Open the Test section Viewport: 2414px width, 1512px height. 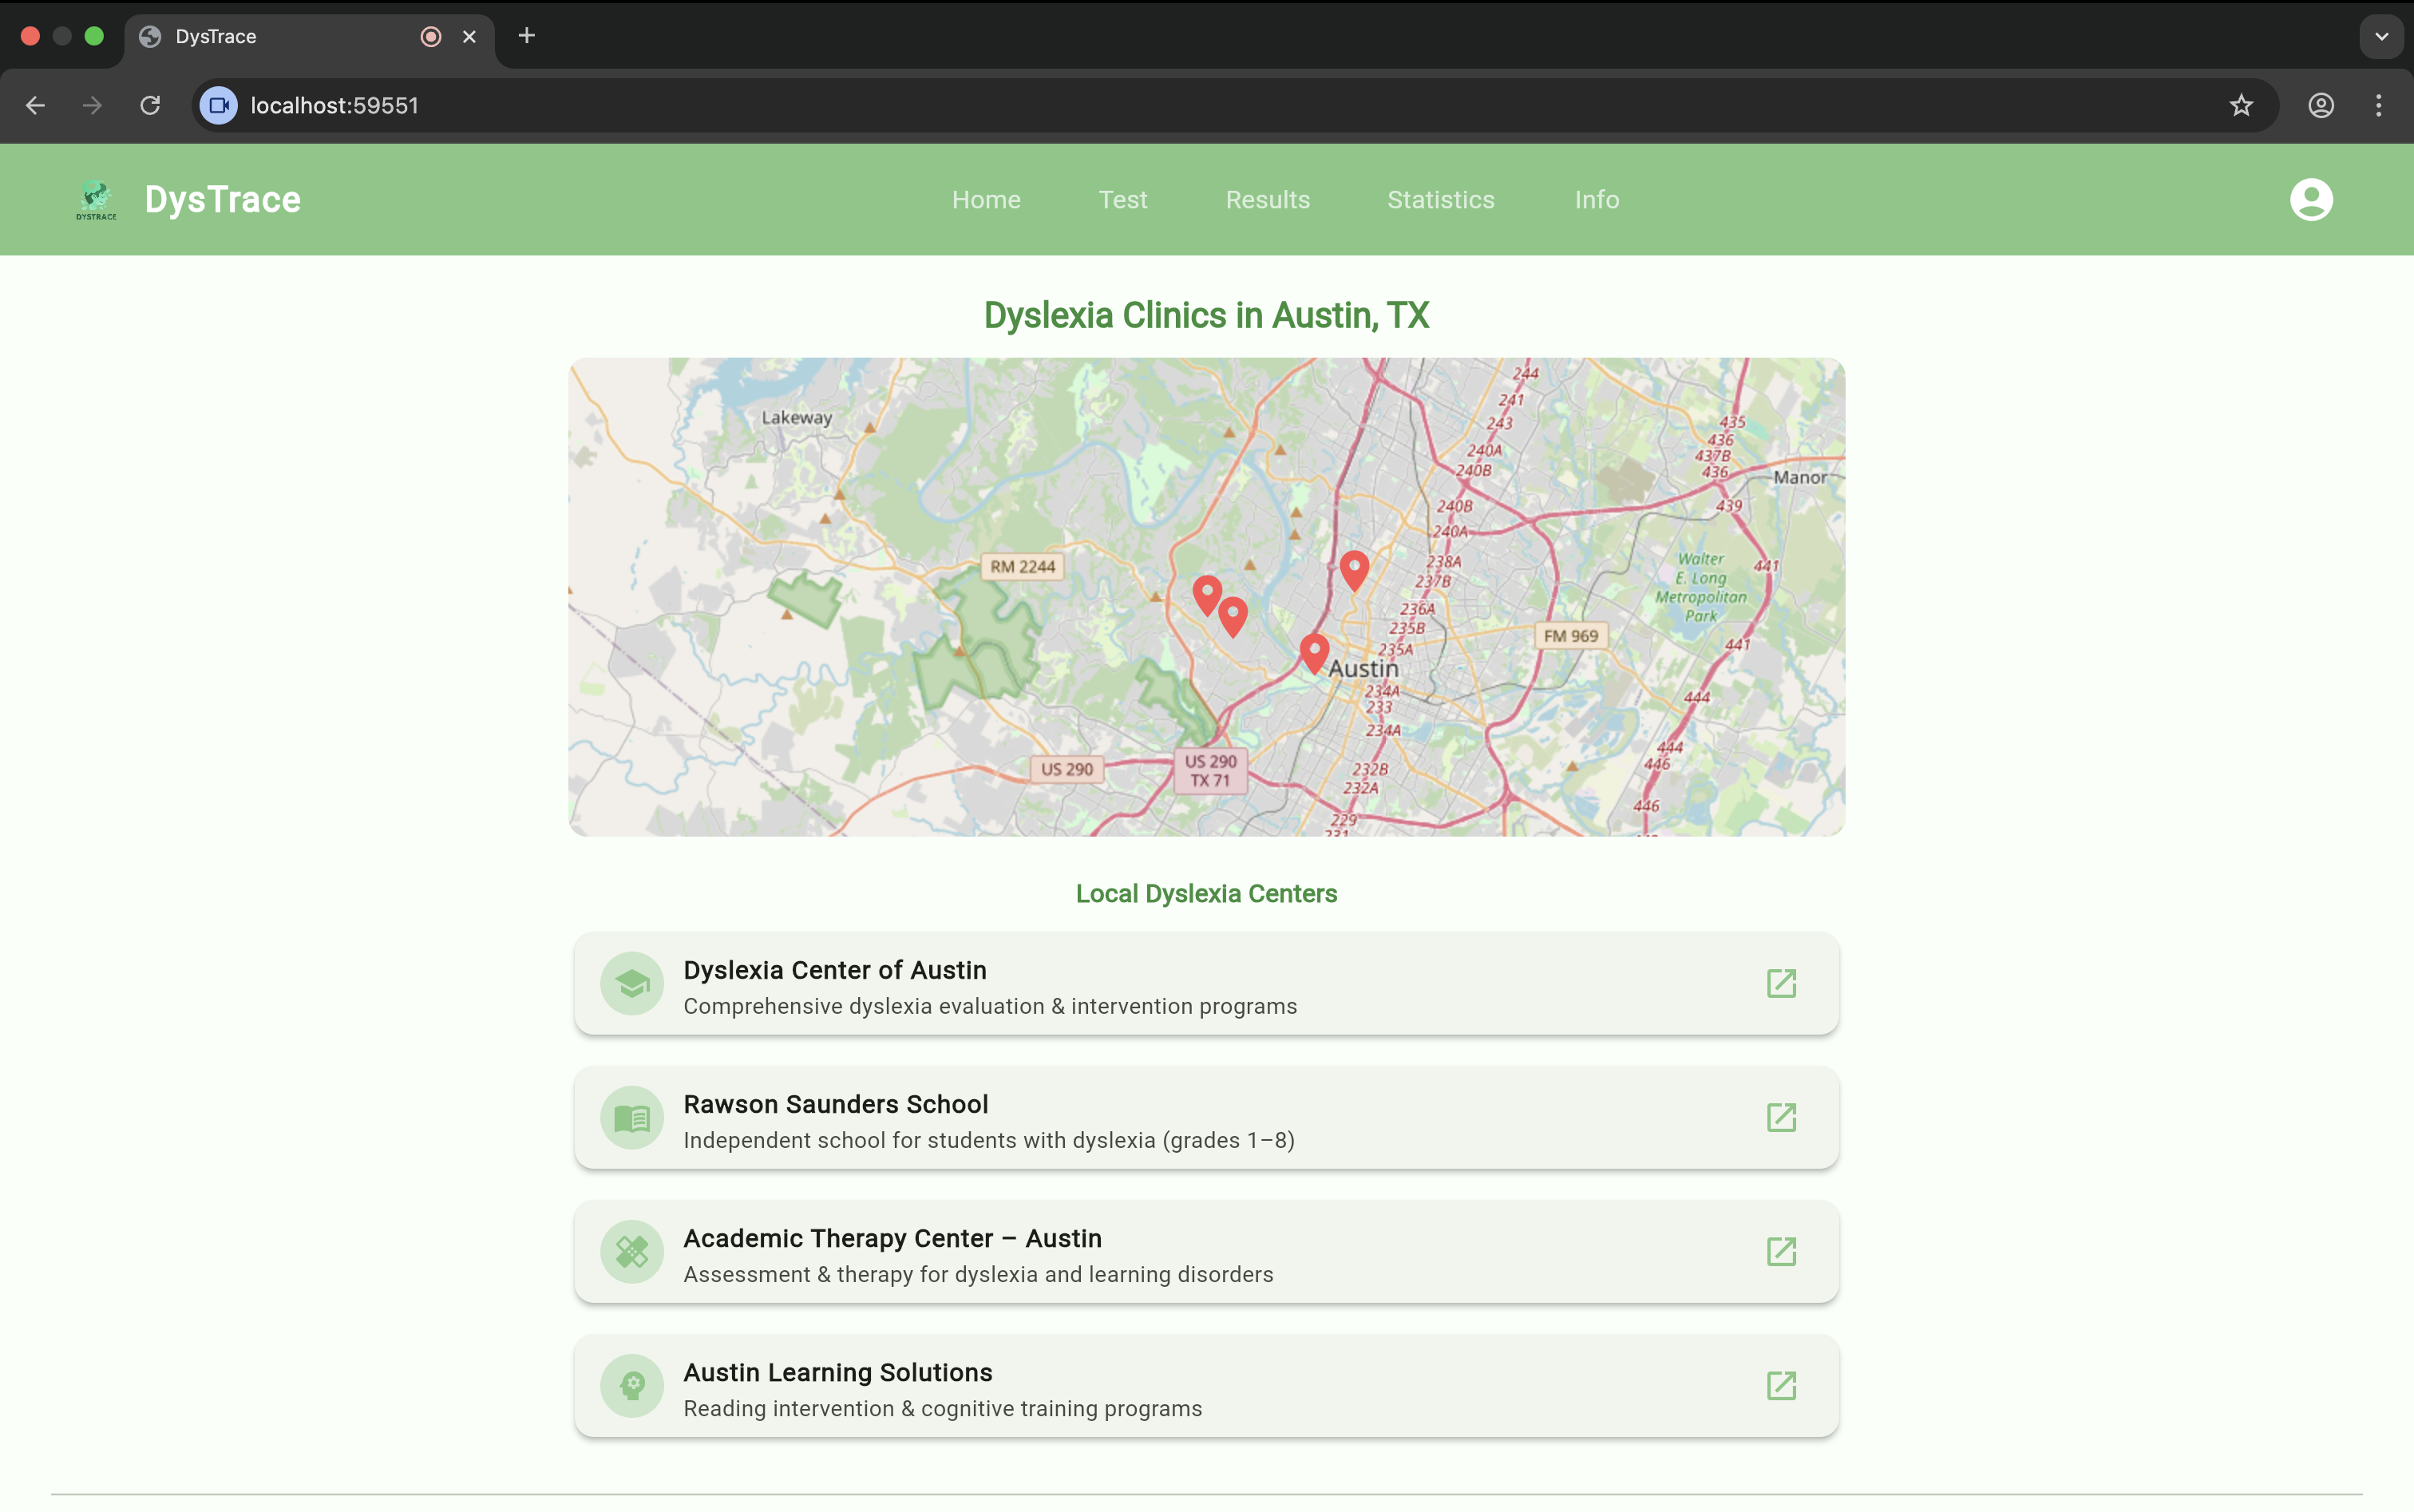1122,199
